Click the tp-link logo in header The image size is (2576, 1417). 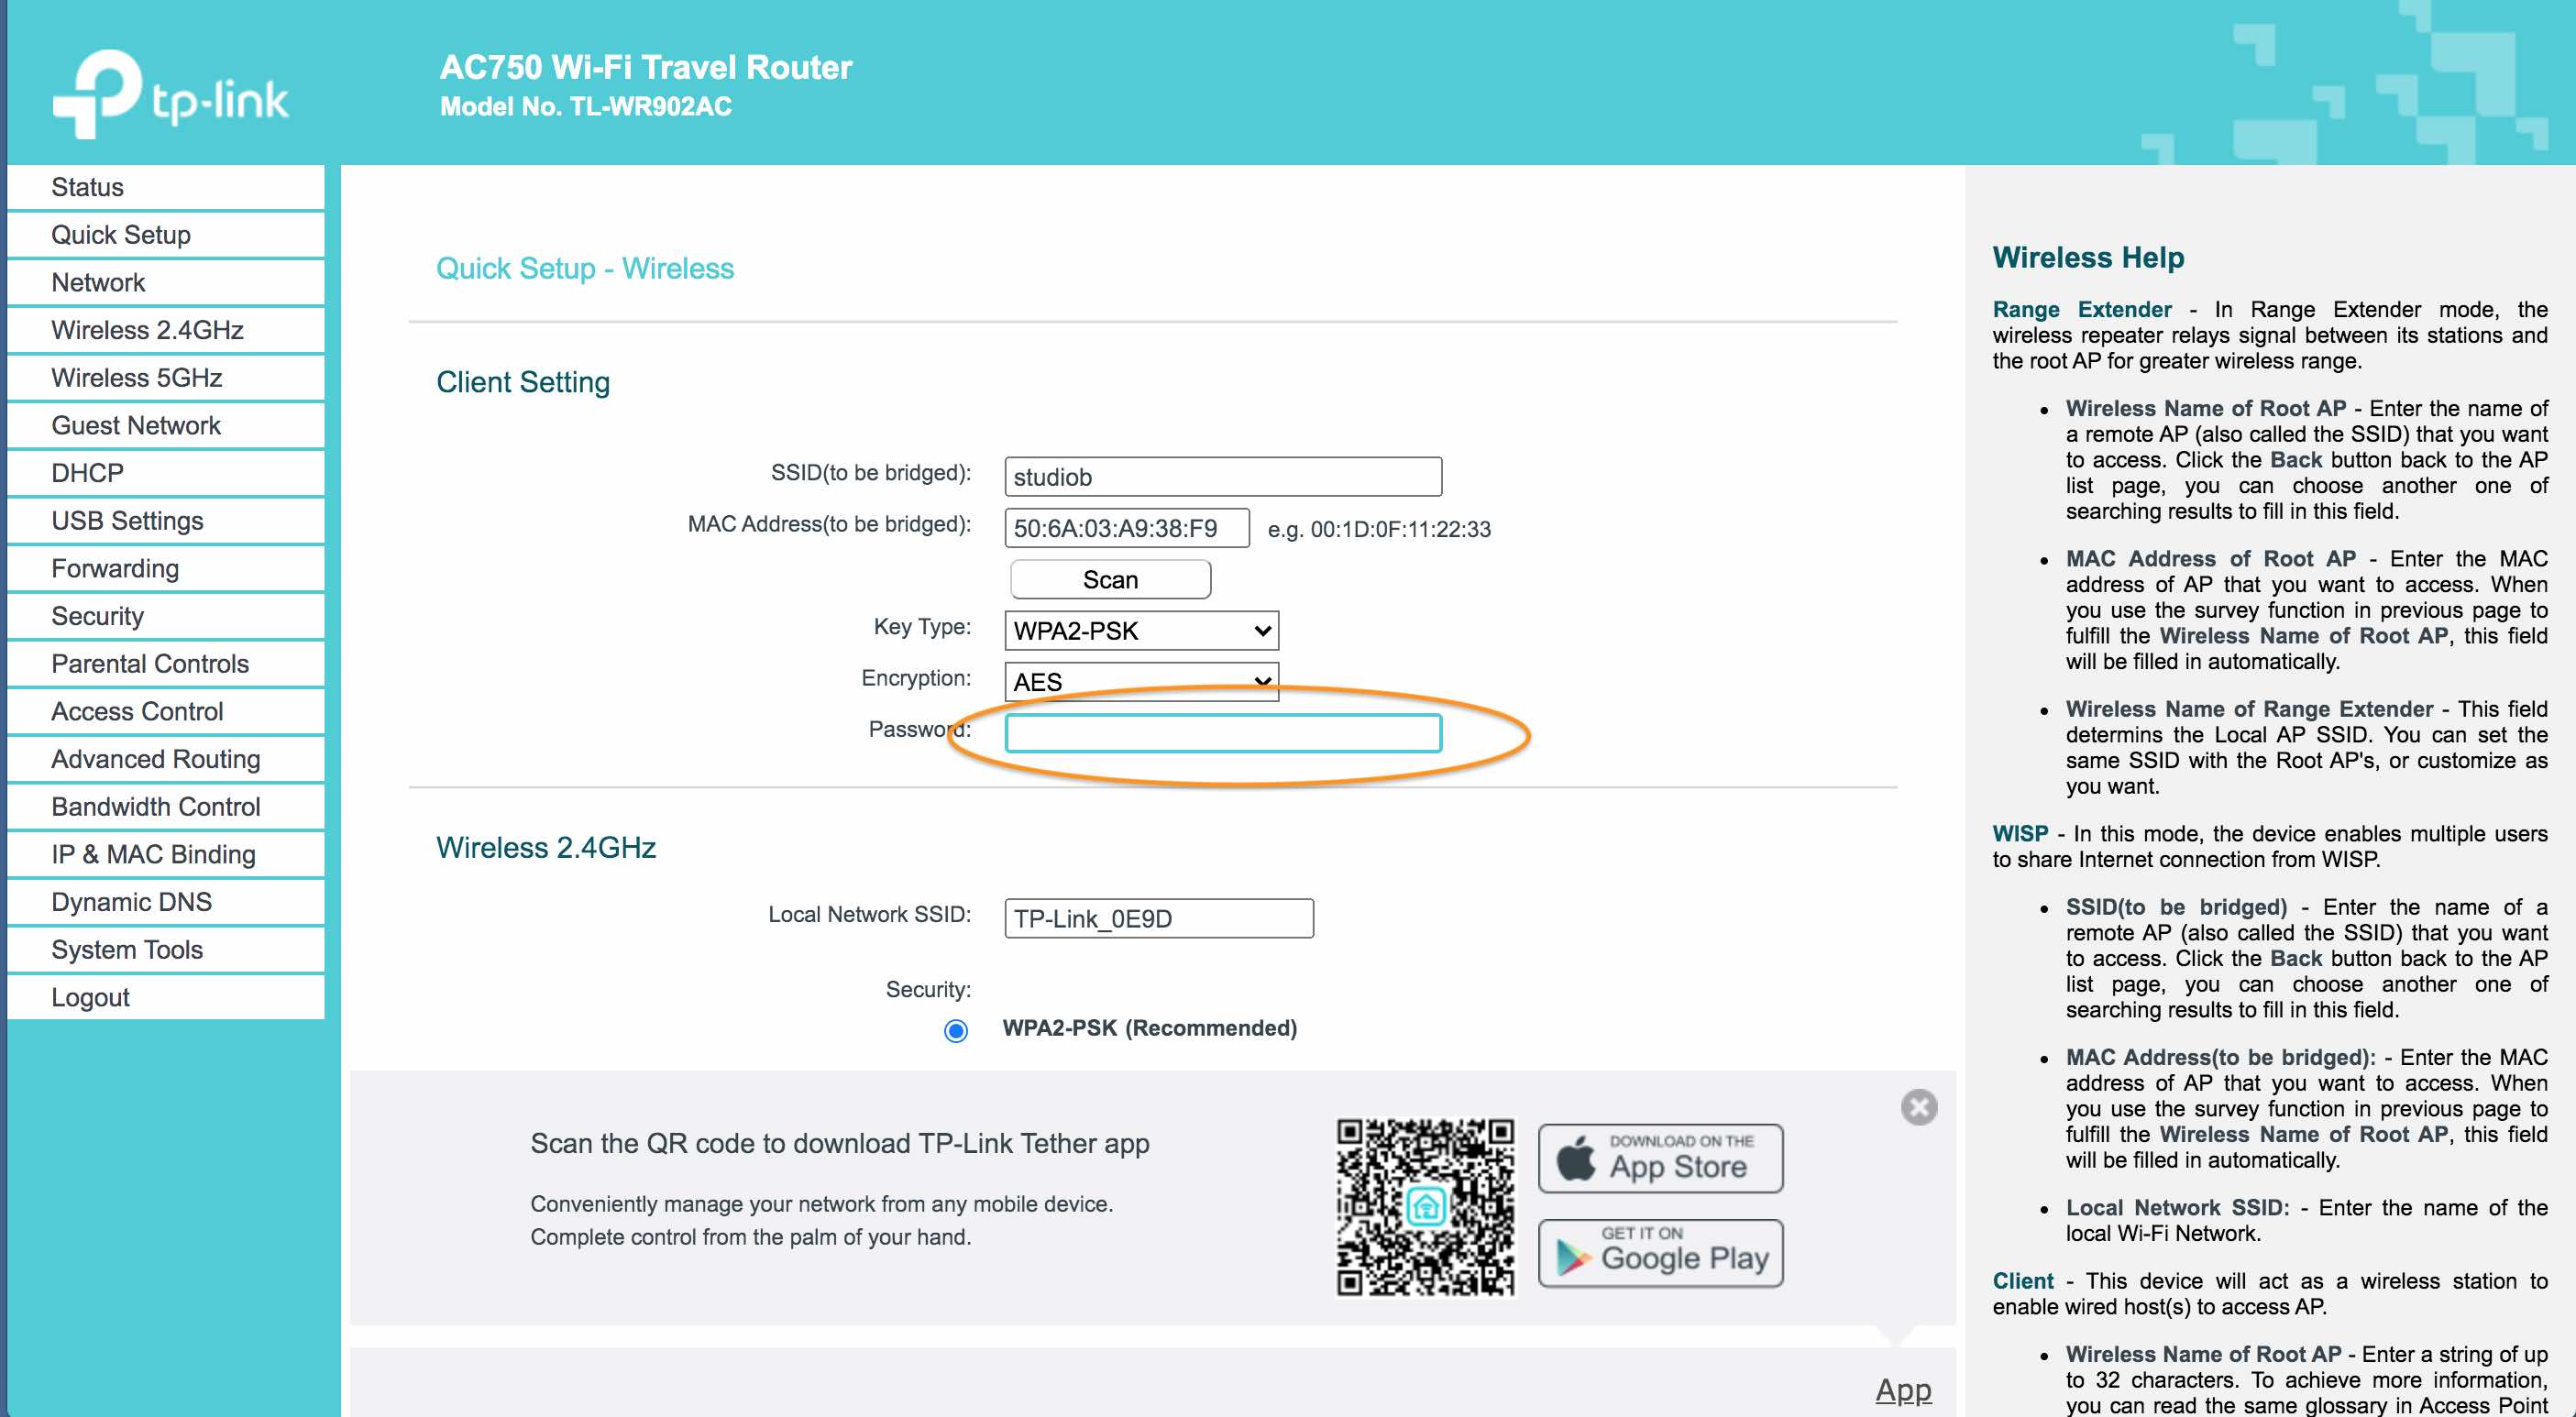(170, 95)
